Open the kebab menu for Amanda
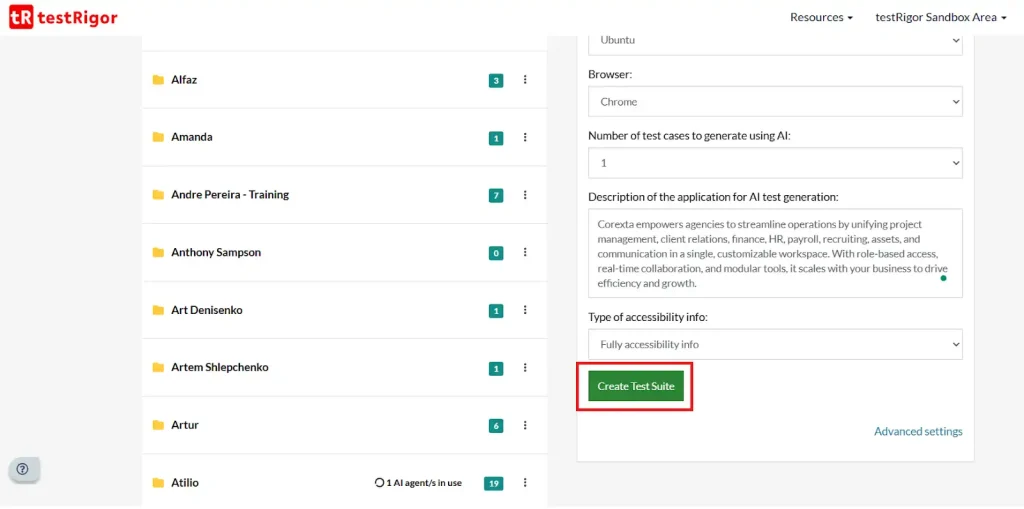The height and width of the screenshot is (509, 1024). point(525,137)
